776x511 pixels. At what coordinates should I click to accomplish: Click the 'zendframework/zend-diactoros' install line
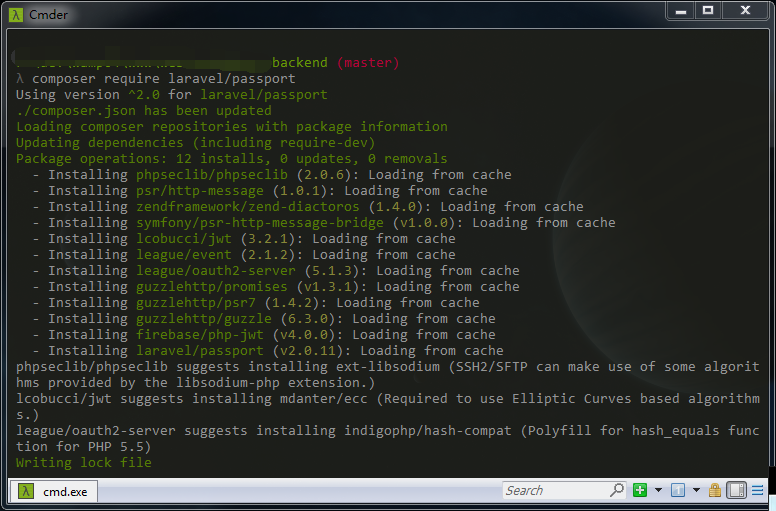[x=308, y=206]
